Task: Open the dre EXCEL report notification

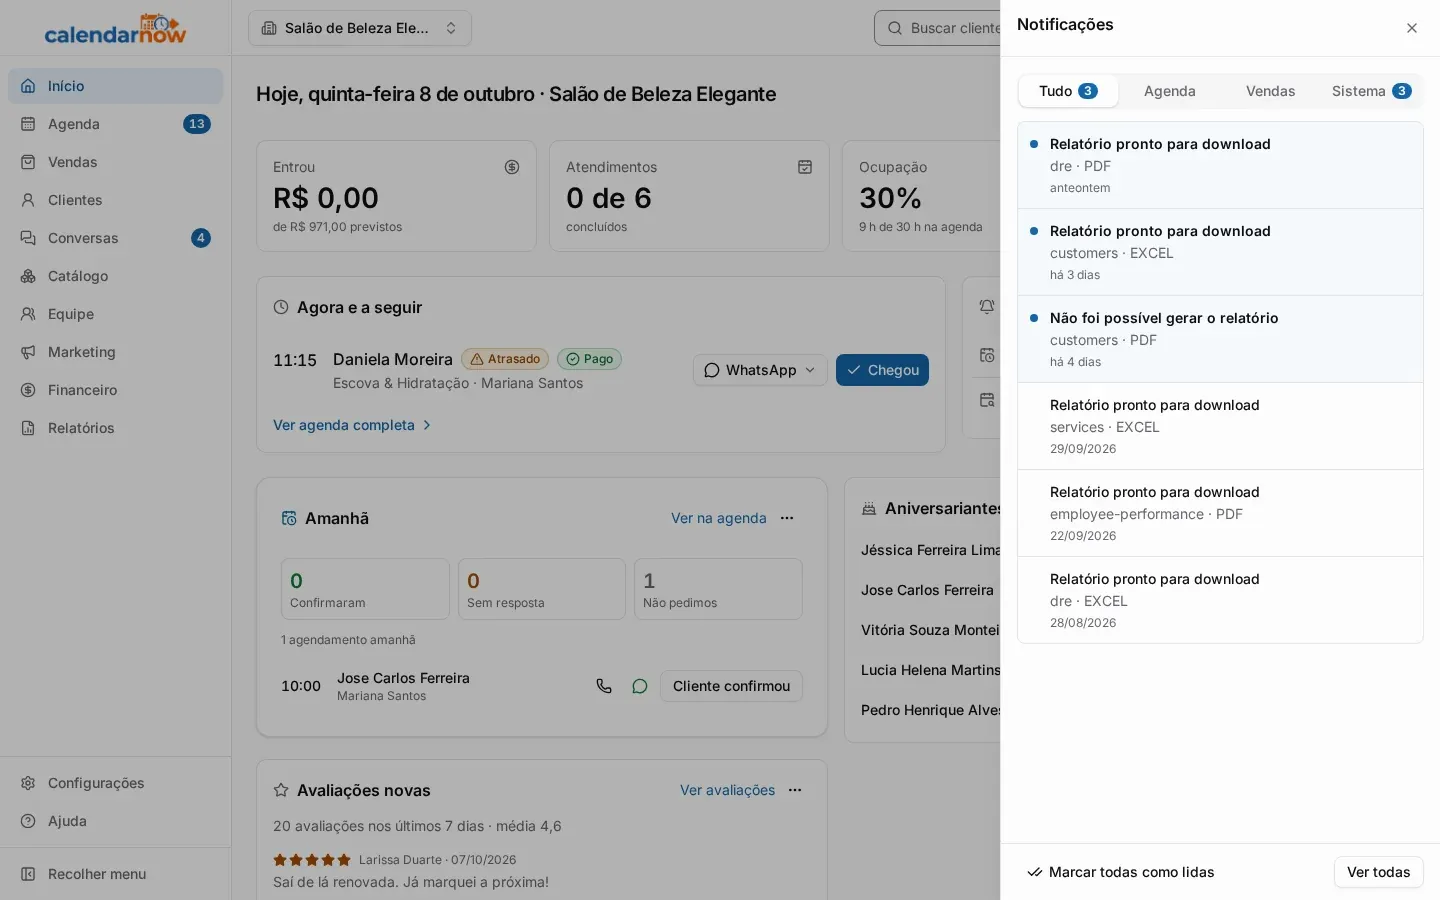Action: click(x=1220, y=601)
